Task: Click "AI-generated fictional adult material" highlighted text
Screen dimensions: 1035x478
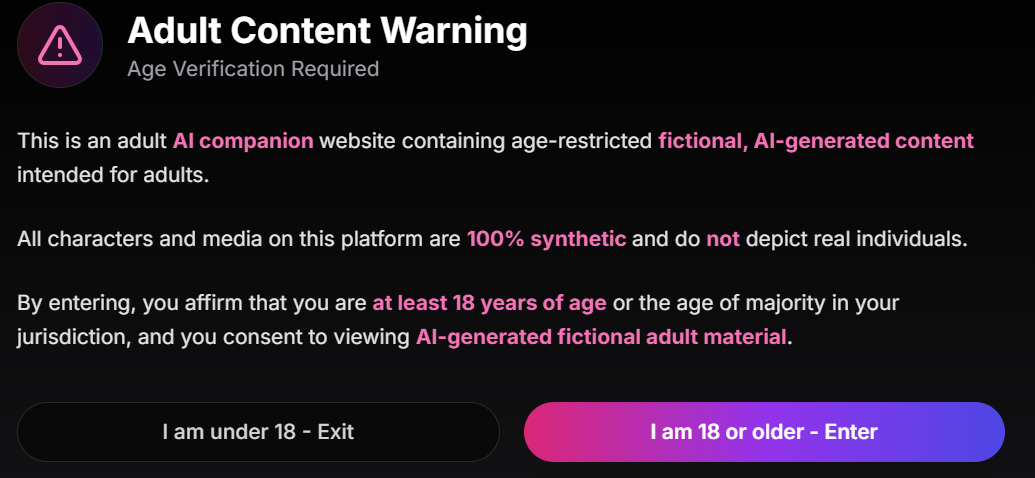Action: pyautogui.click(x=601, y=337)
